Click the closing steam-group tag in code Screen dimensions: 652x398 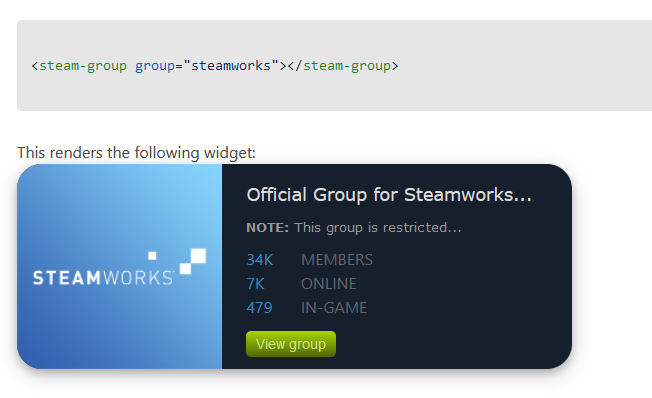point(343,66)
